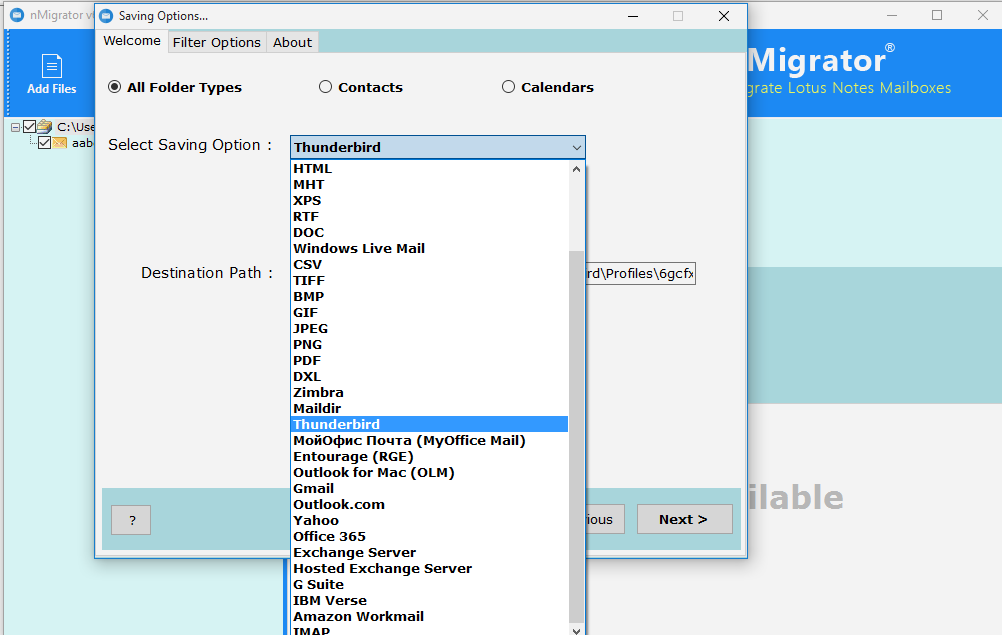Click the folder icon beside C:\Use tree node

pos(45,127)
